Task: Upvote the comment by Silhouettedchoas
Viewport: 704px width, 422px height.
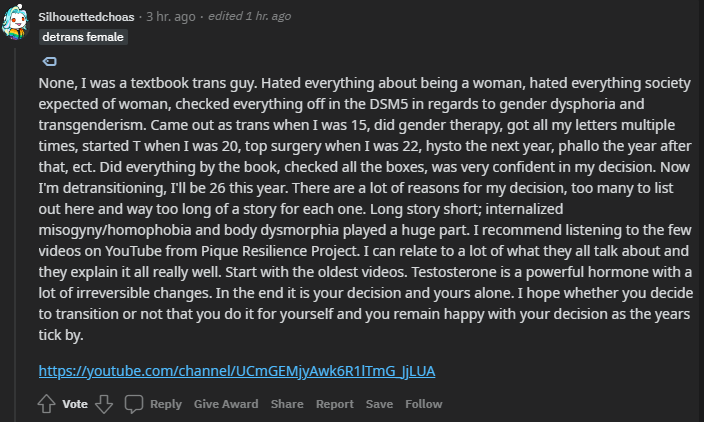Action: [x=46, y=404]
